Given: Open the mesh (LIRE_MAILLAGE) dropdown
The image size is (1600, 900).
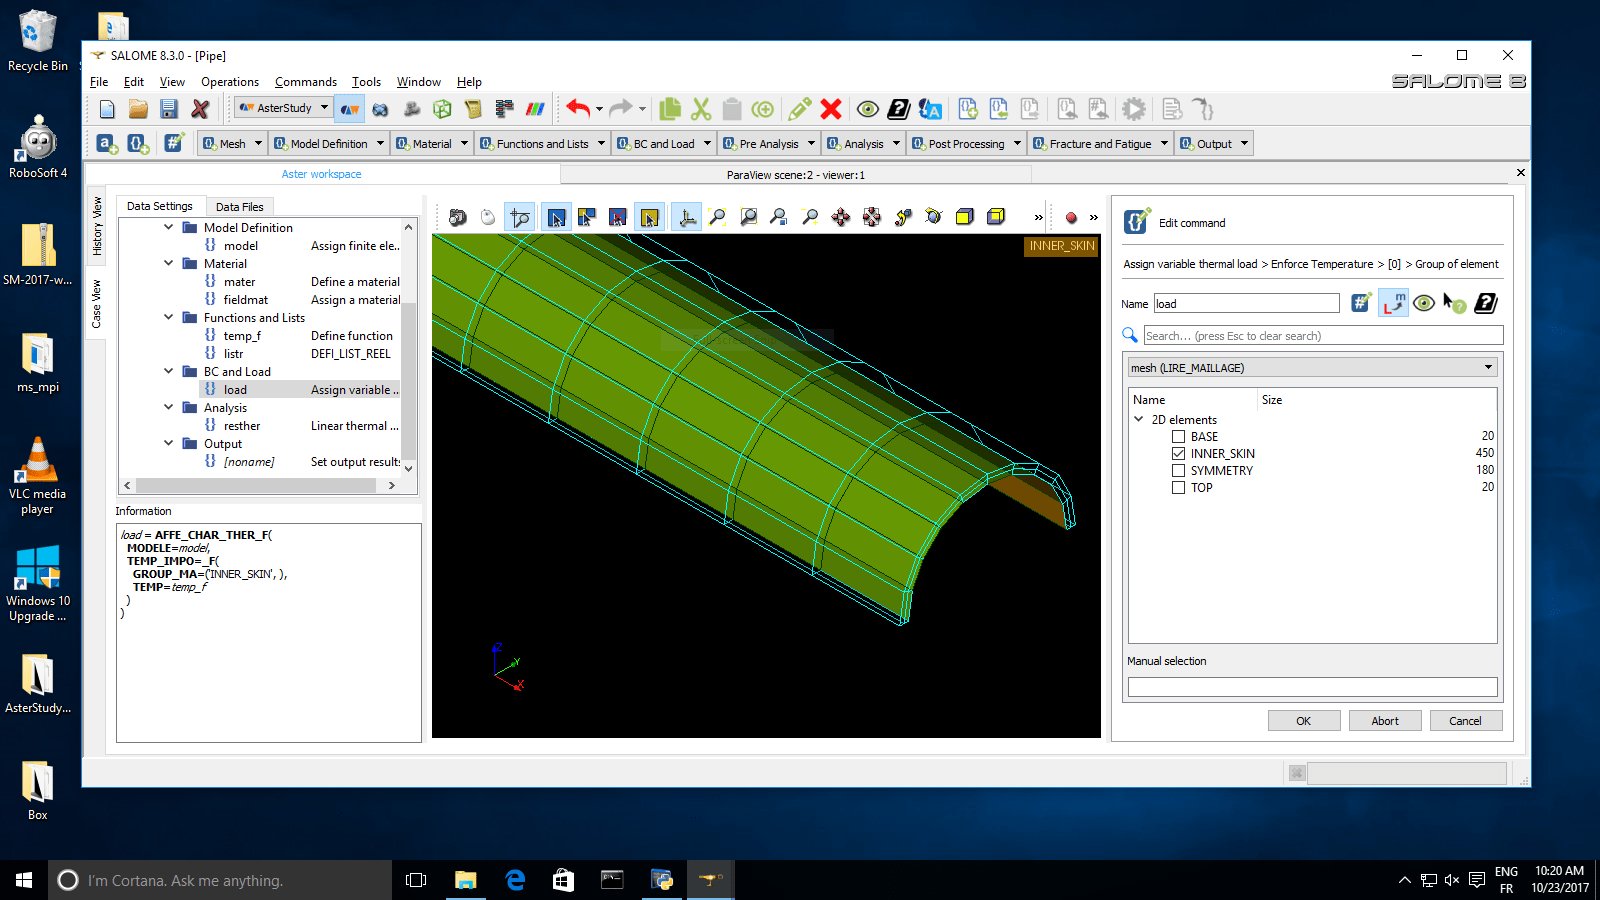Looking at the screenshot, I should [1312, 368].
